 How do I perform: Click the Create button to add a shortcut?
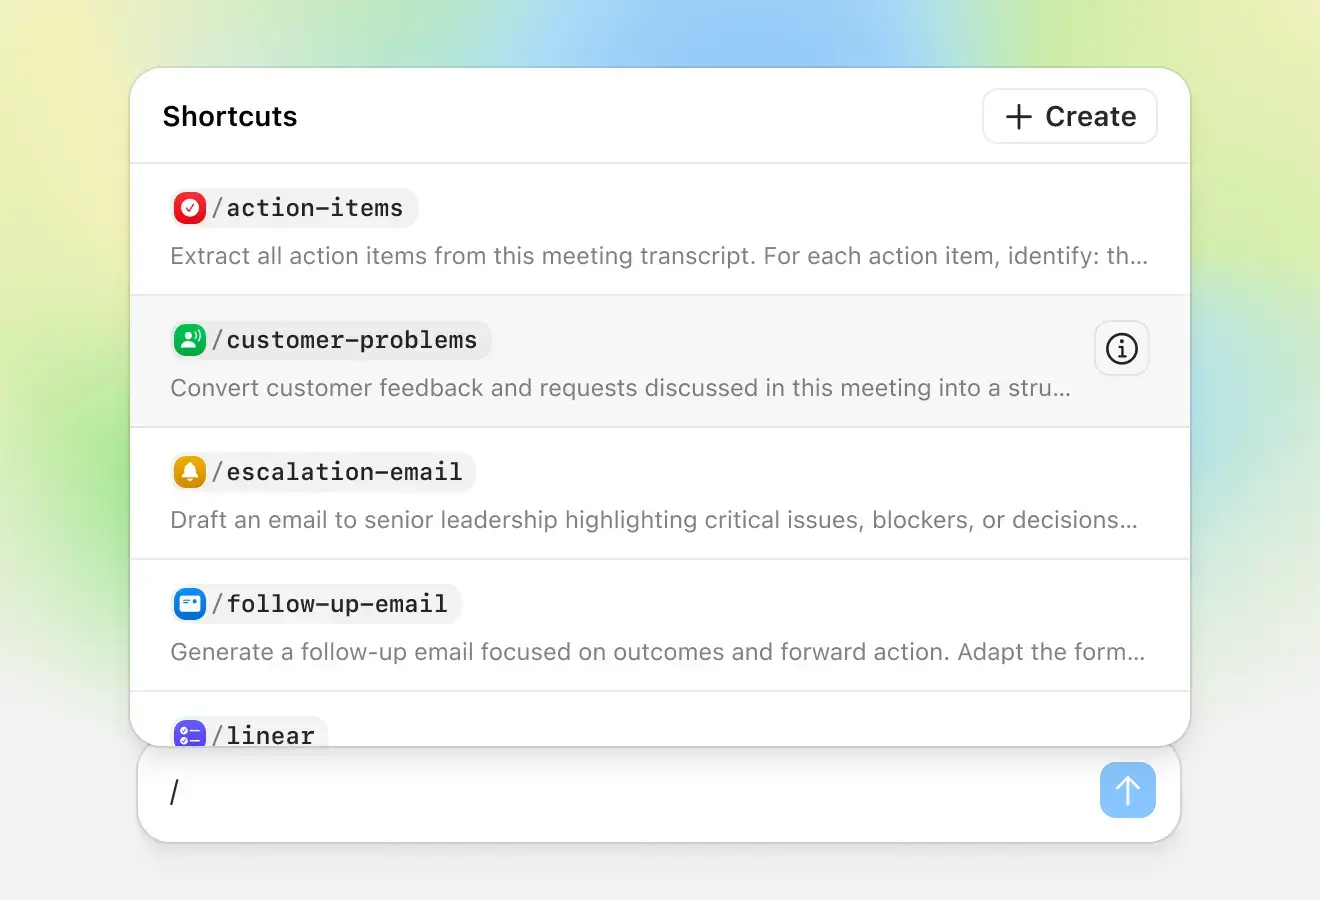point(1069,116)
